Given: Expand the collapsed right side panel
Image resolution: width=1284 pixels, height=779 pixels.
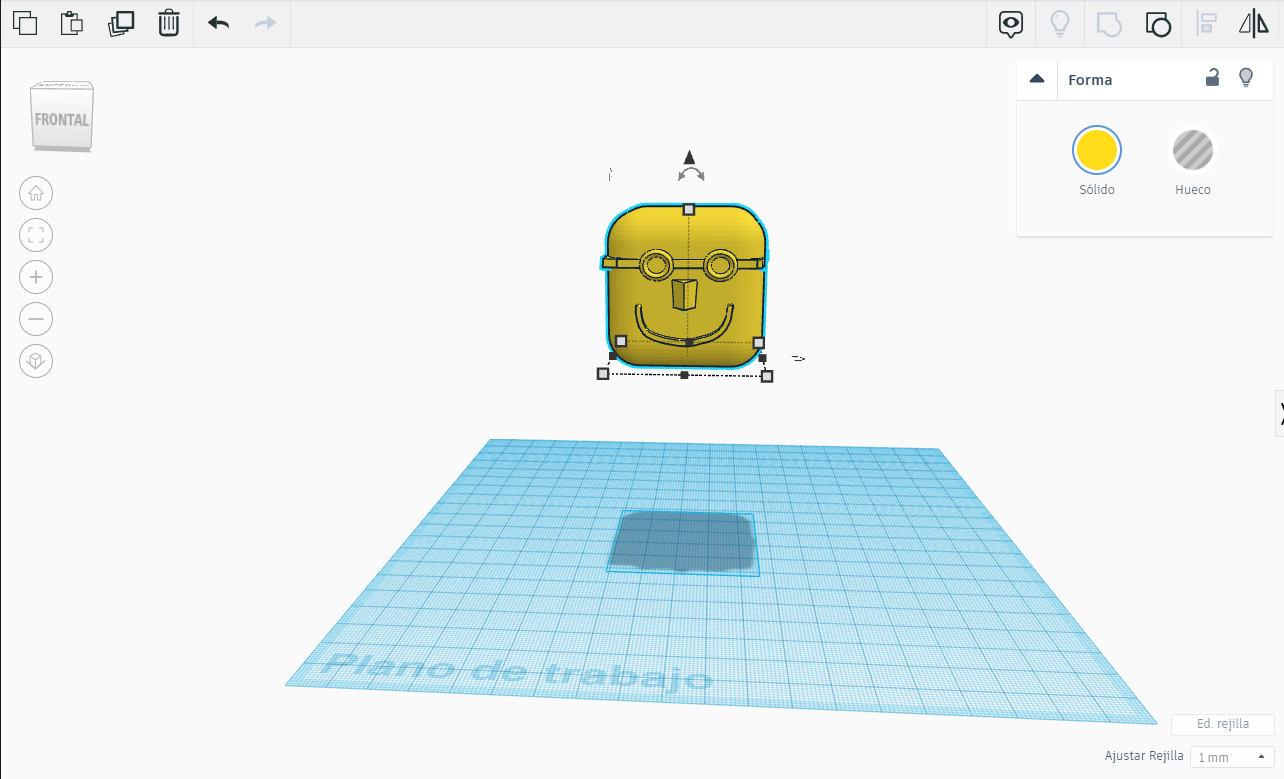Looking at the screenshot, I should [1279, 413].
